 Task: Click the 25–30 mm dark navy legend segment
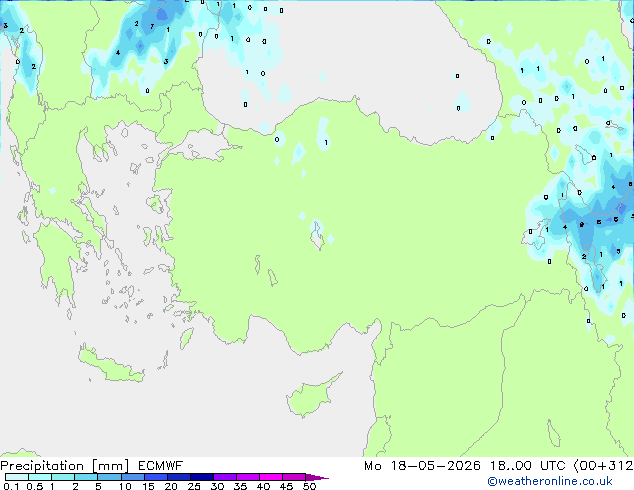[201, 477]
